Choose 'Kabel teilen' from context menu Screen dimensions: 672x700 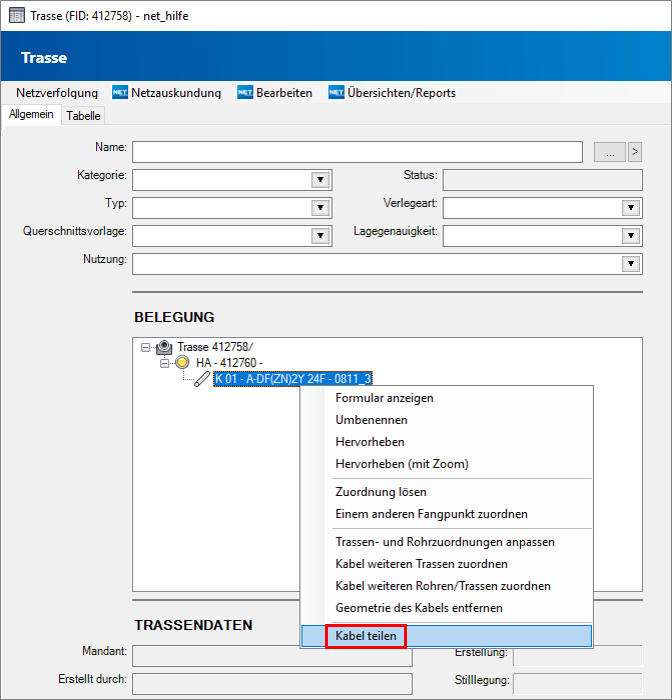[x=365, y=635]
